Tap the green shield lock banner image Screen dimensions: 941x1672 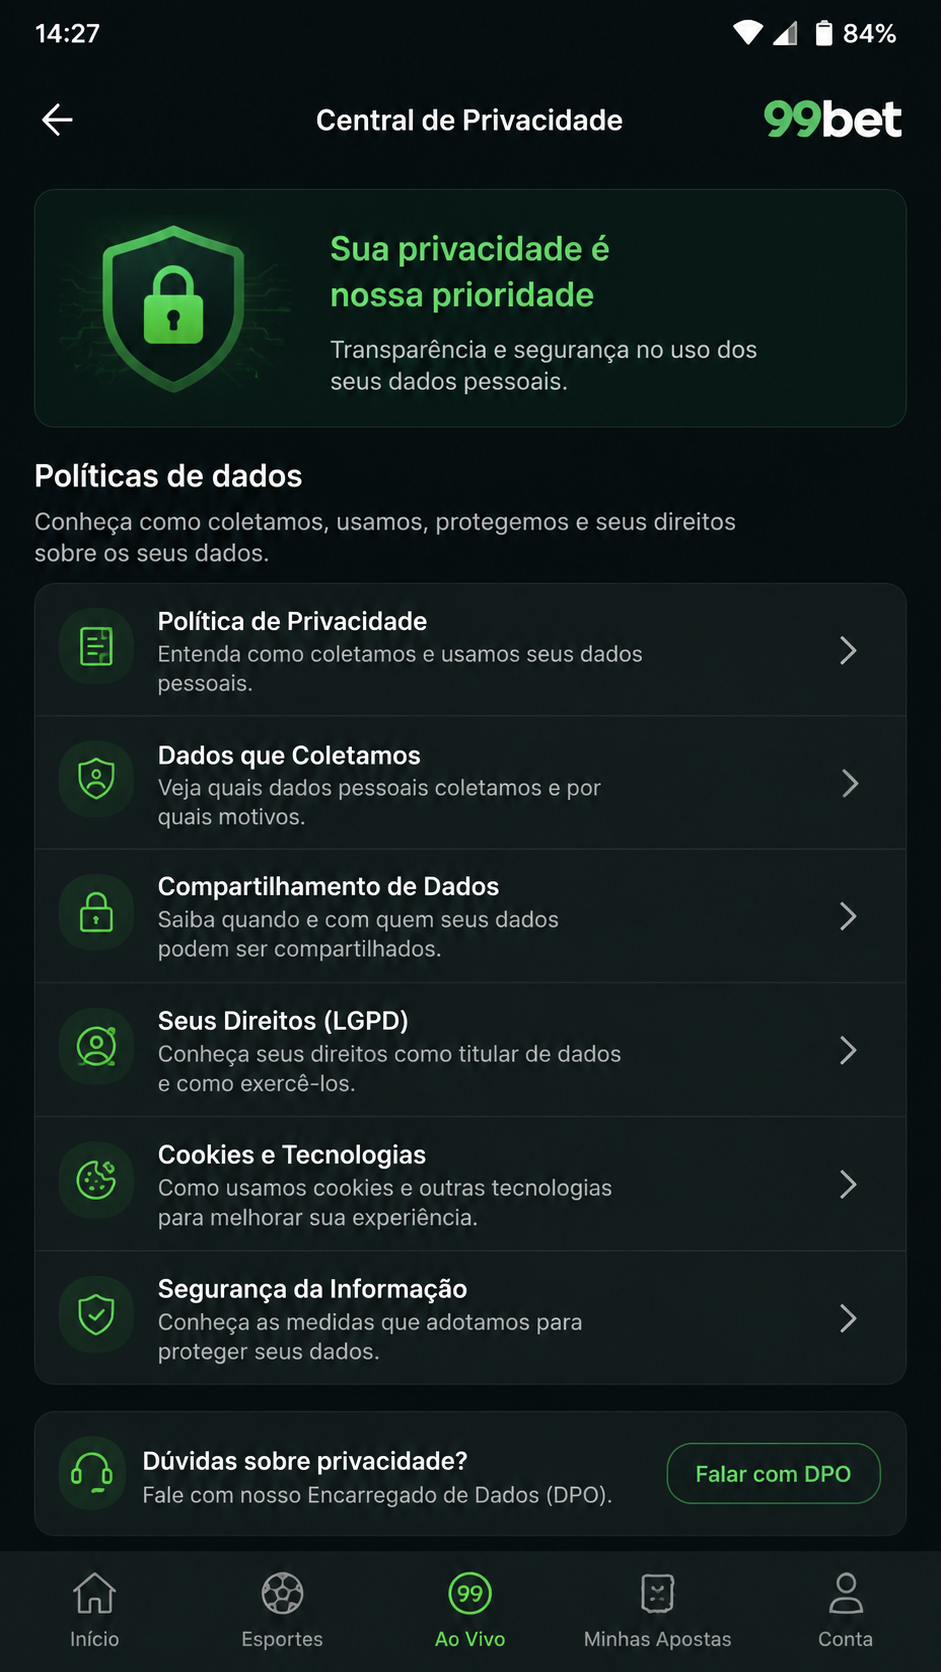(x=173, y=308)
